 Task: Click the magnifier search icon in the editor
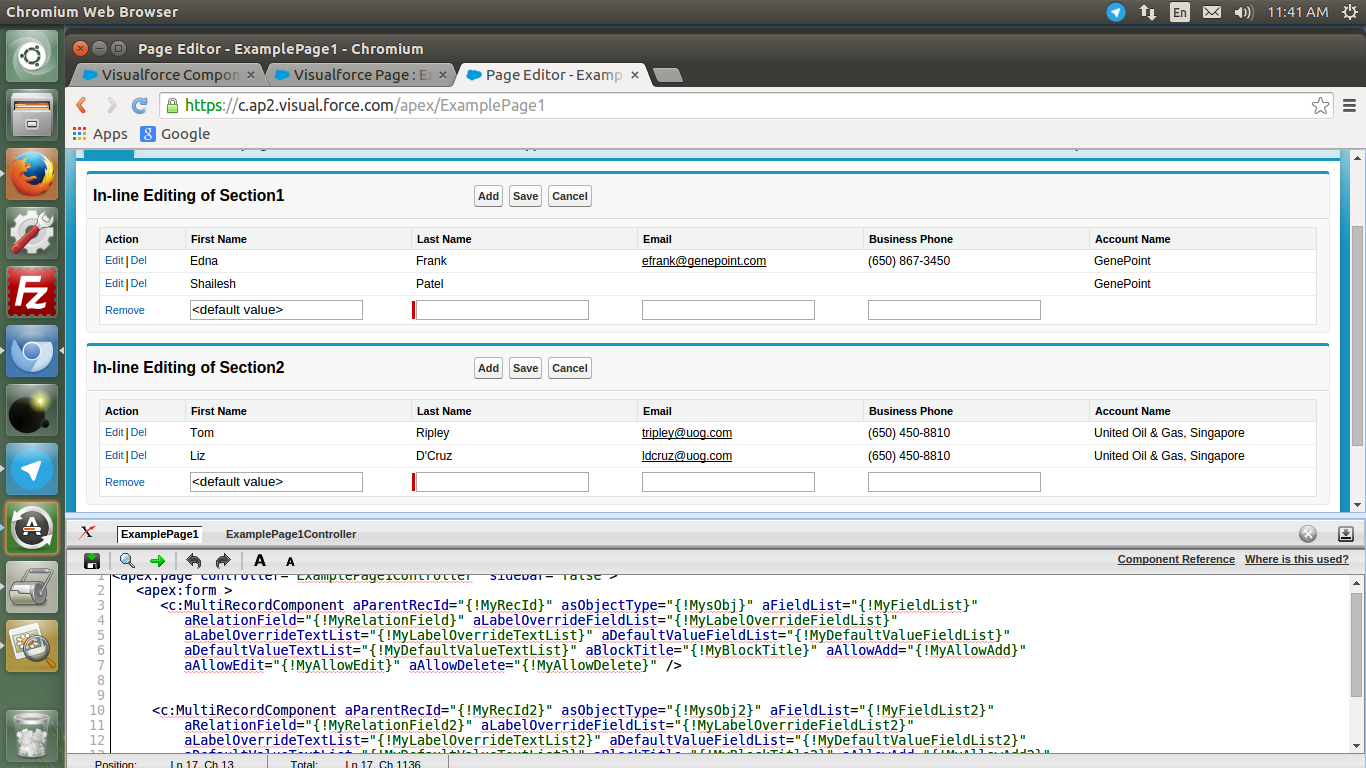pyautogui.click(x=127, y=561)
